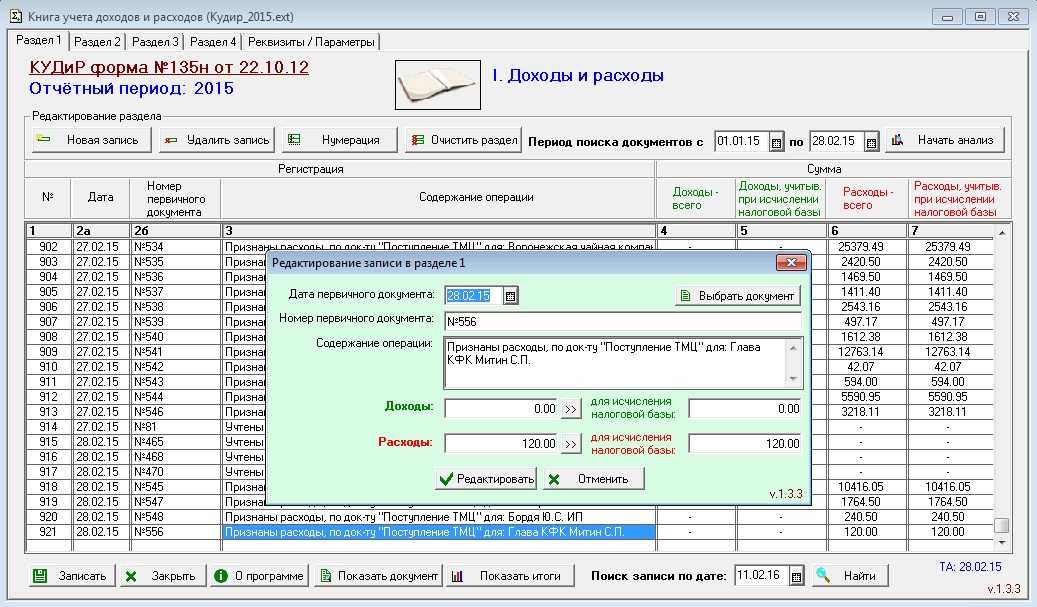Open calendar for search period start date
Screen dimensions: 1037x607
(776, 142)
